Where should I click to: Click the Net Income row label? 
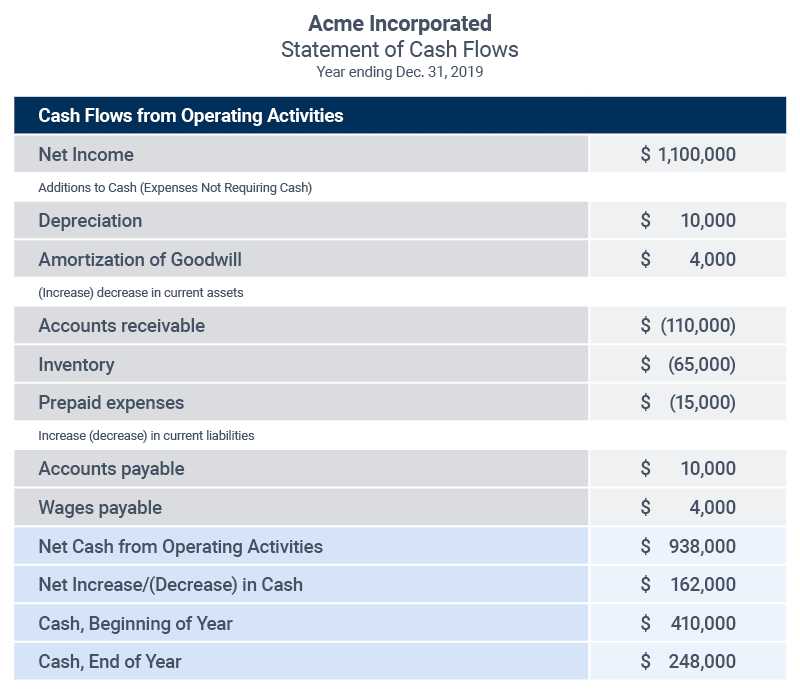[x=86, y=155]
